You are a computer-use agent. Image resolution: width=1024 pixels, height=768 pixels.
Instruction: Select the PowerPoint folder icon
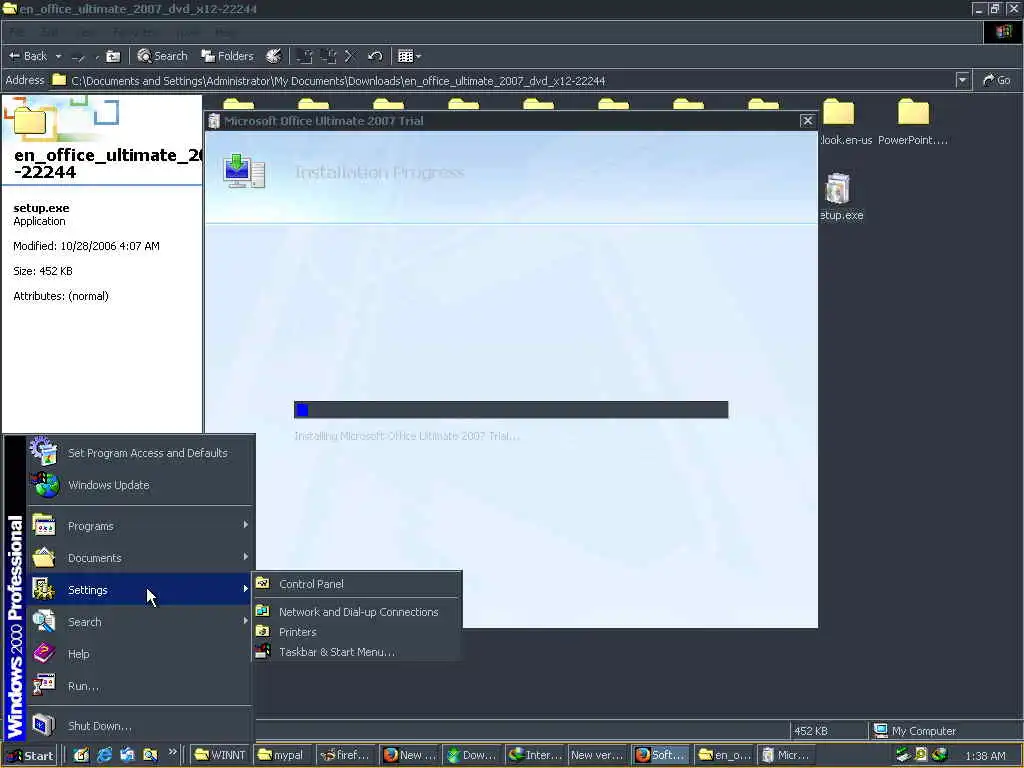tap(913, 112)
